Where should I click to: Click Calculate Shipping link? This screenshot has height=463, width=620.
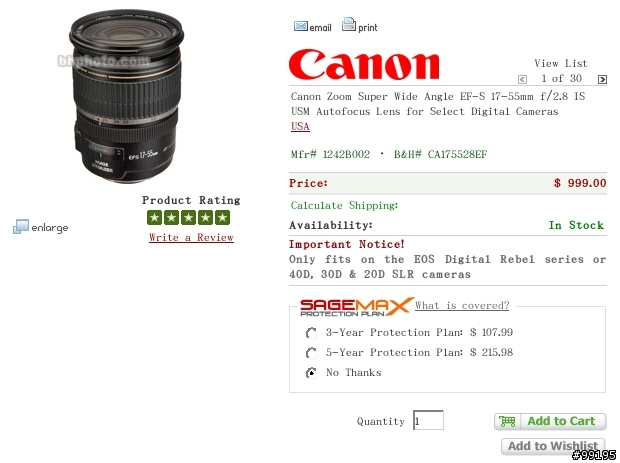pyautogui.click(x=344, y=205)
